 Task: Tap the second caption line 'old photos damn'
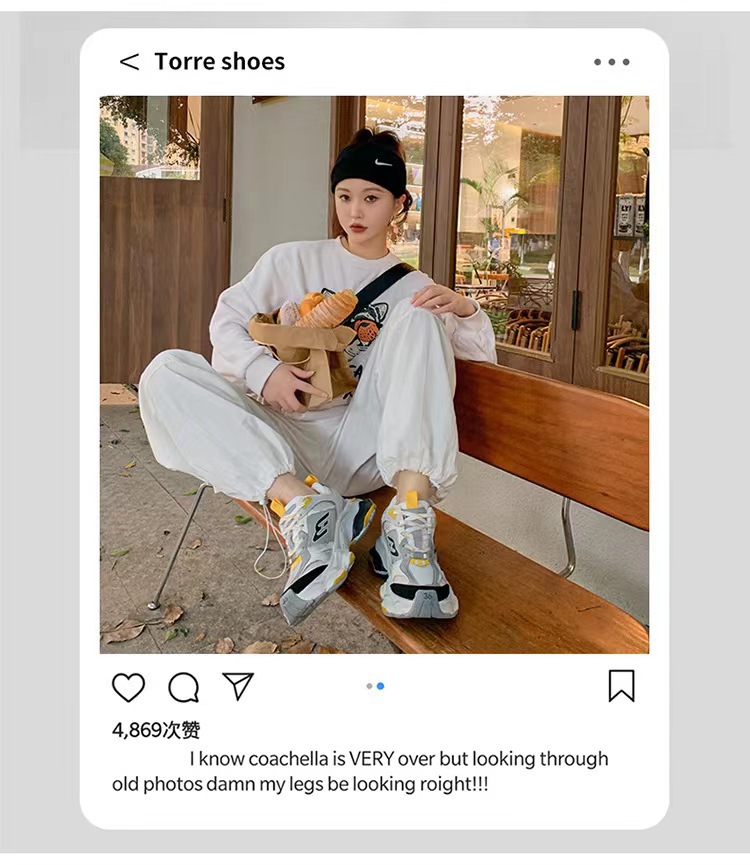point(300,784)
